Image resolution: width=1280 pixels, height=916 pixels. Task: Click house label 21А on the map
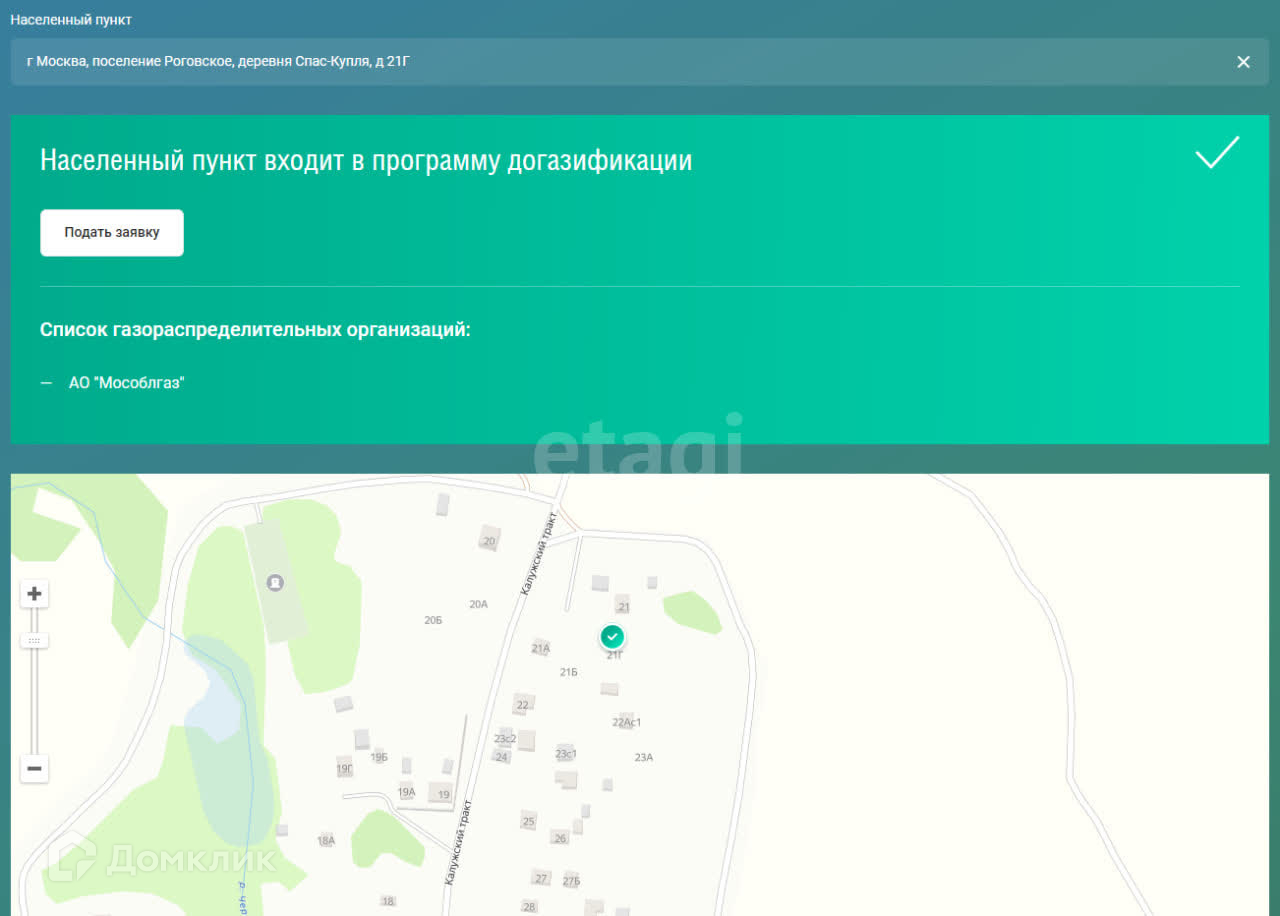point(541,648)
